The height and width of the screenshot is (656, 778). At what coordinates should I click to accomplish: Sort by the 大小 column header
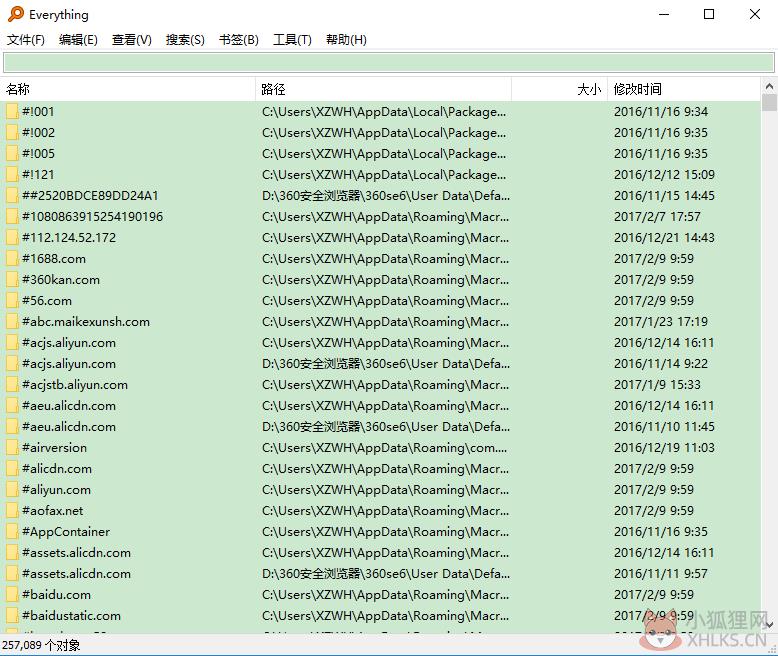click(x=560, y=89)
